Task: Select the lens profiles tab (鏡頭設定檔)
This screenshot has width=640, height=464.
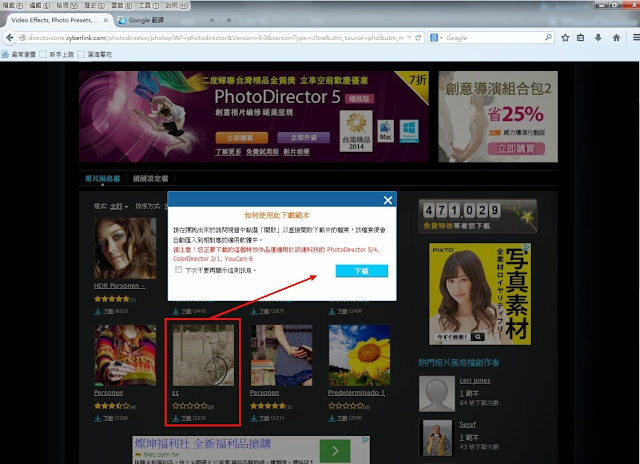Action: [x=151, y=178]
